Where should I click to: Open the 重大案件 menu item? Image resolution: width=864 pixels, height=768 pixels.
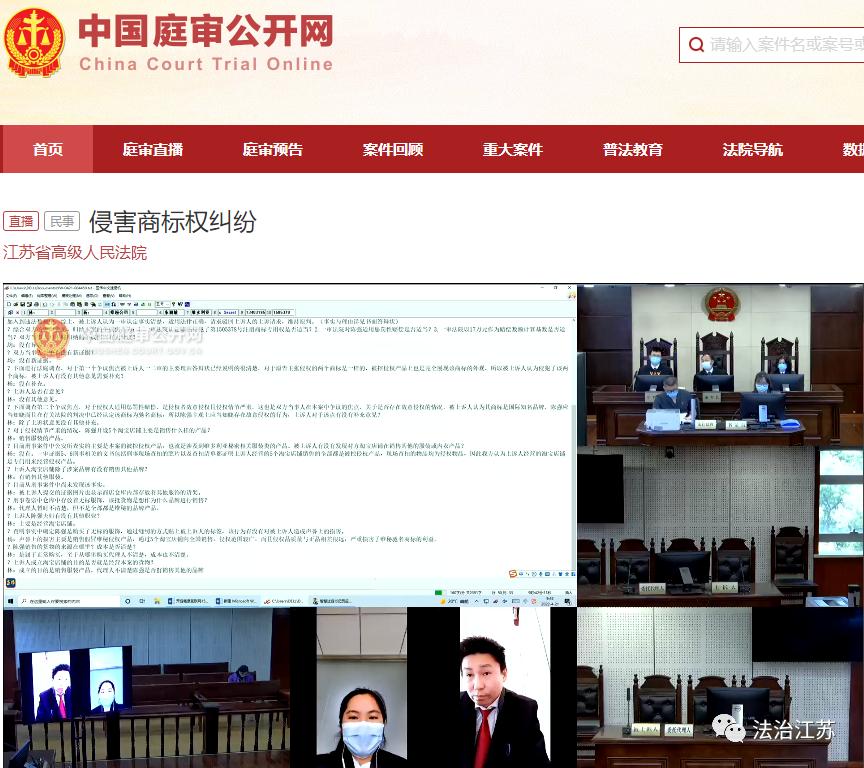pos(513,149)
